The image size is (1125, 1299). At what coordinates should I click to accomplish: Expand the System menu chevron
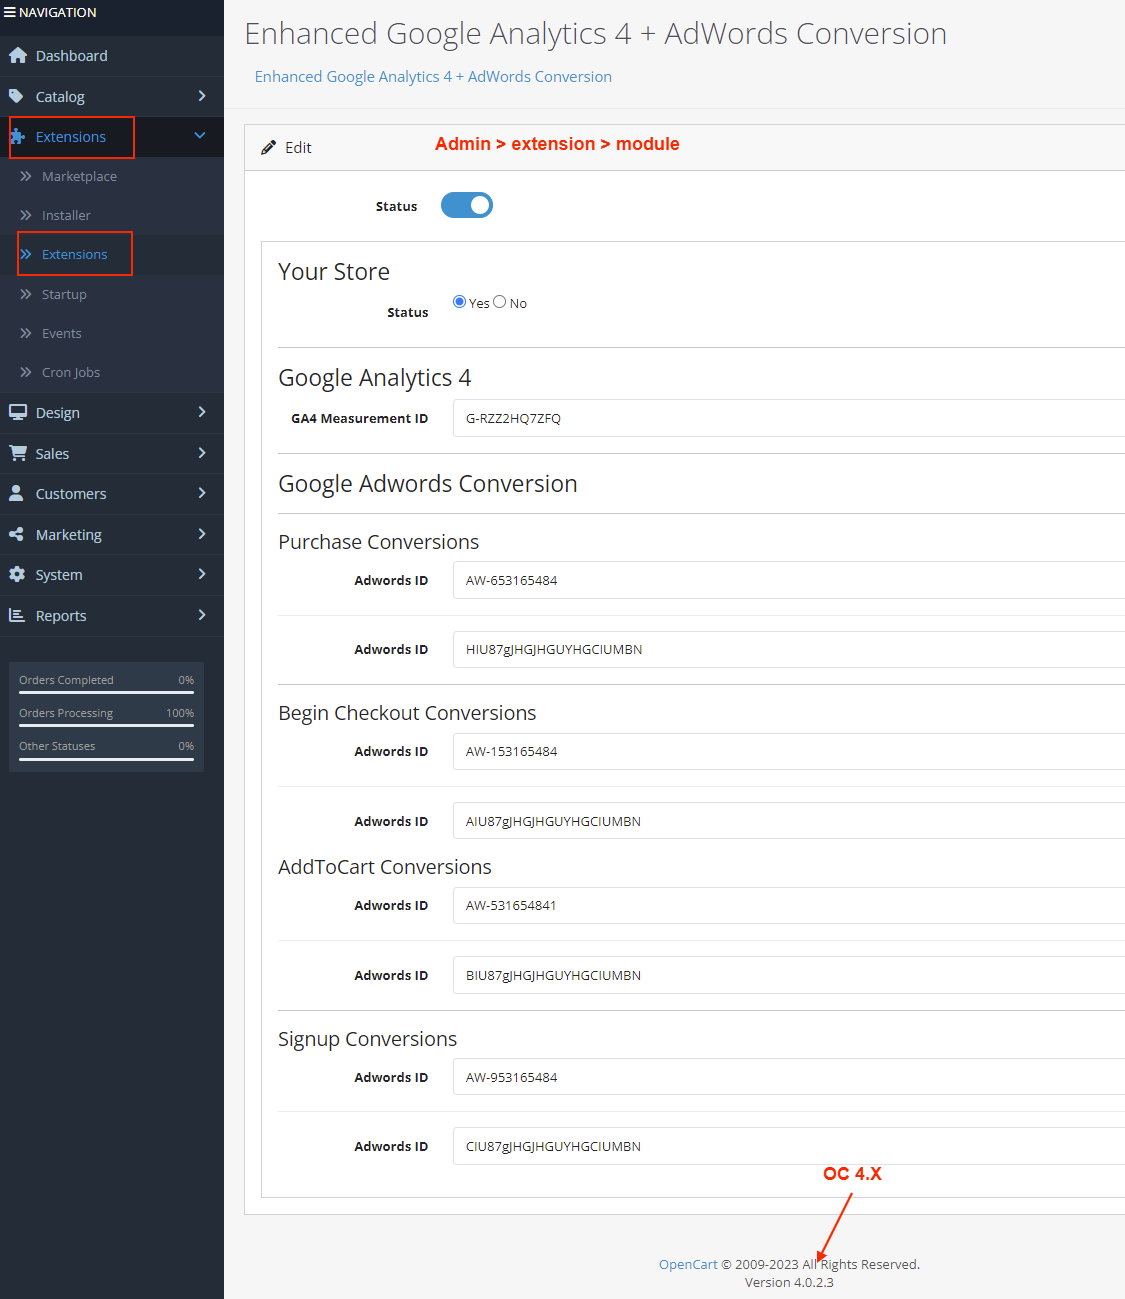click(202, 574)
